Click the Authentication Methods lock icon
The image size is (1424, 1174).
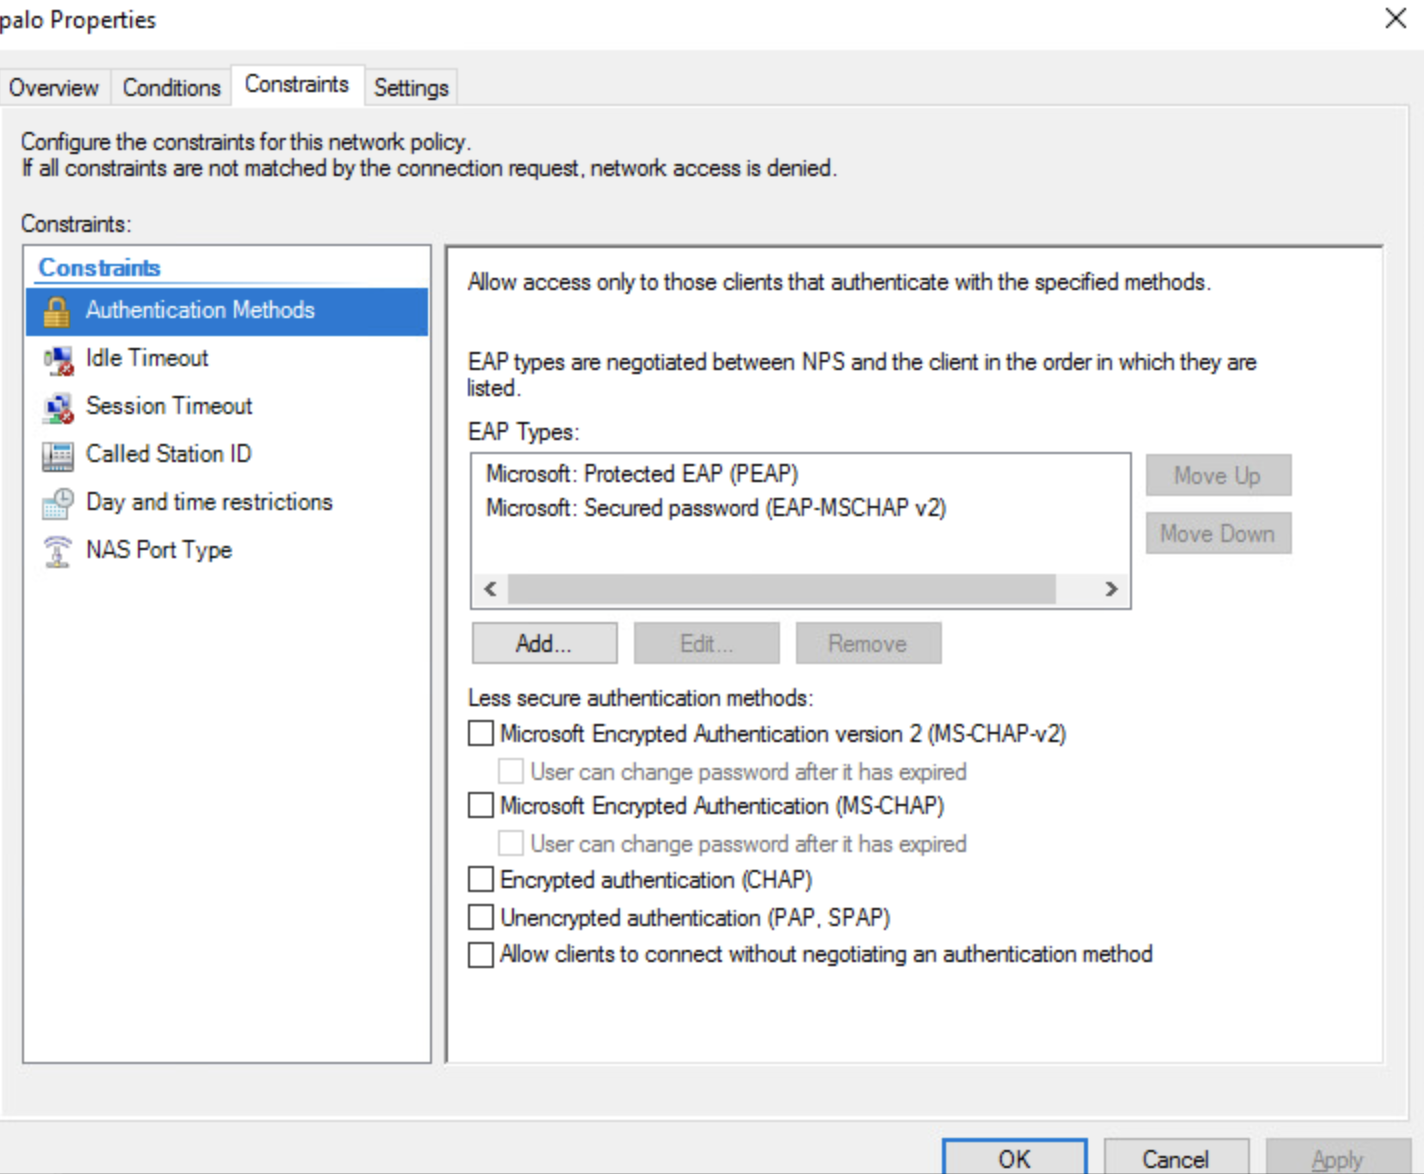point(57,312)
